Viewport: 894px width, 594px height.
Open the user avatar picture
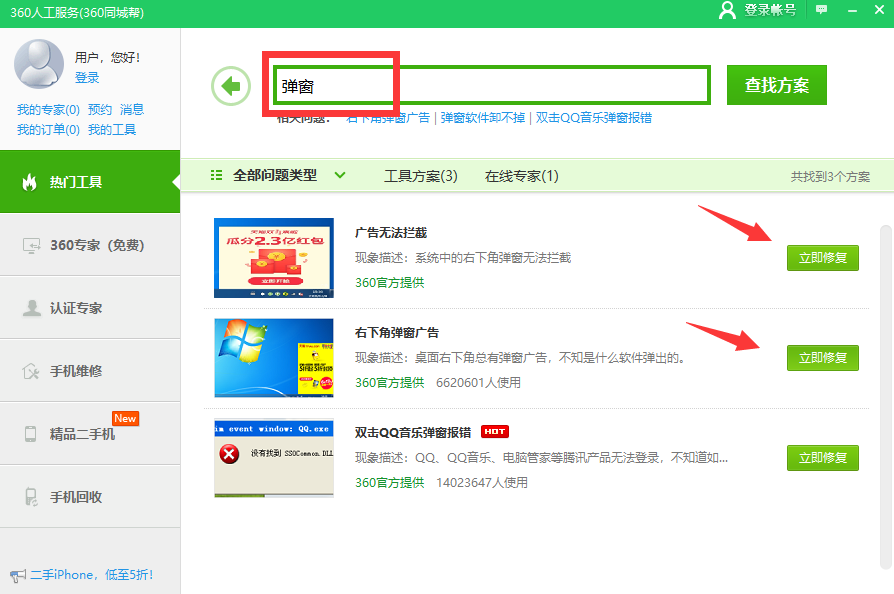(39, 64)
